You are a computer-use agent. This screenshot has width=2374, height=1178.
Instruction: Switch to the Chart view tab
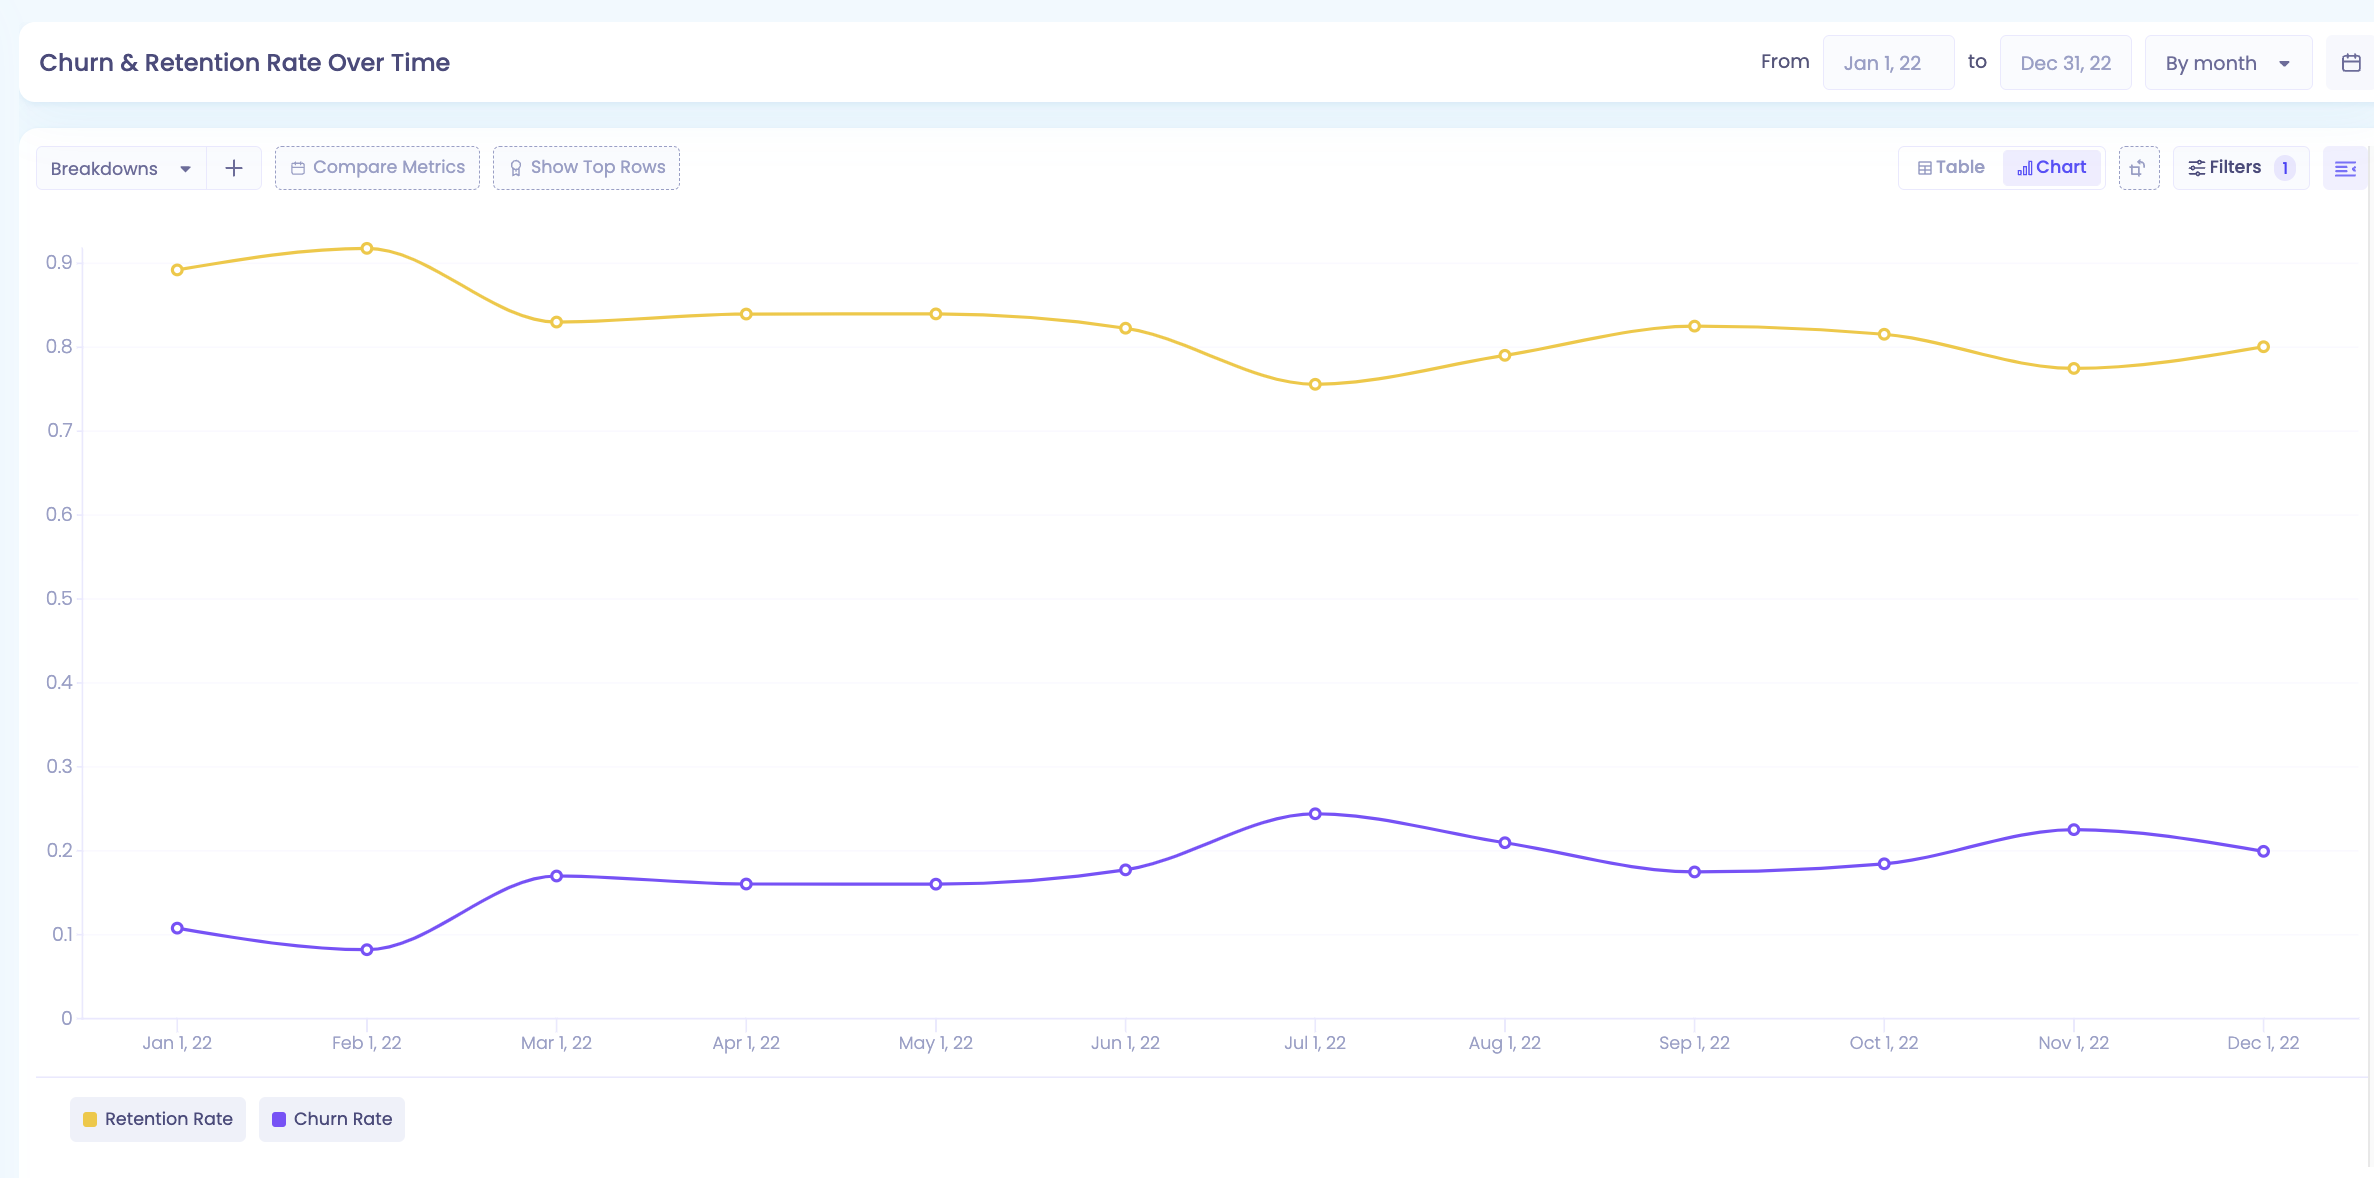pos(2052,168)
